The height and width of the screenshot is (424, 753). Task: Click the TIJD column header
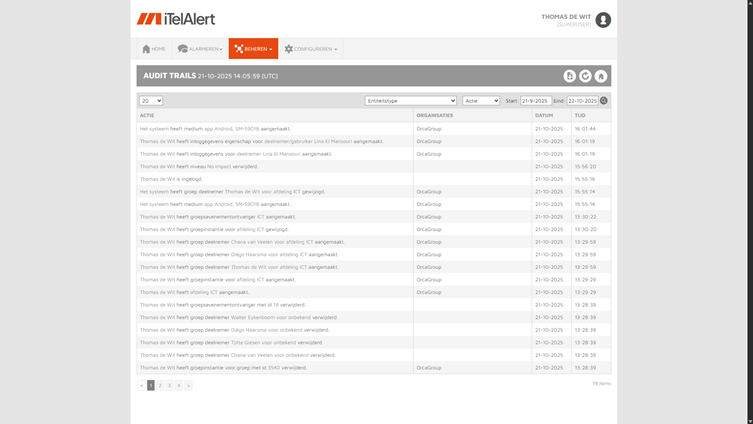click(580, 115)
